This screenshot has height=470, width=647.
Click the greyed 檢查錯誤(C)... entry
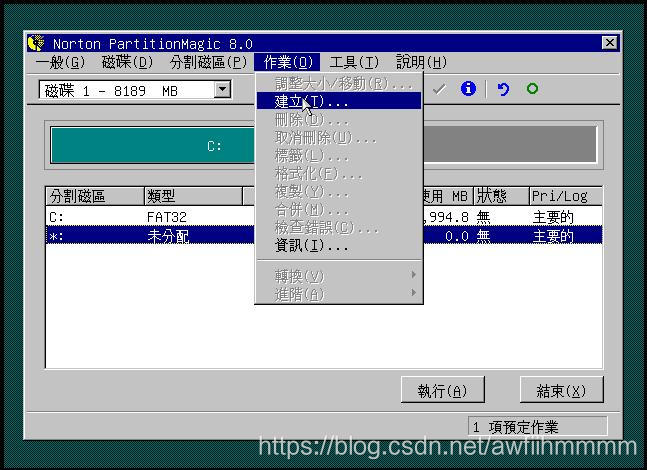click(x=339, y=228)
